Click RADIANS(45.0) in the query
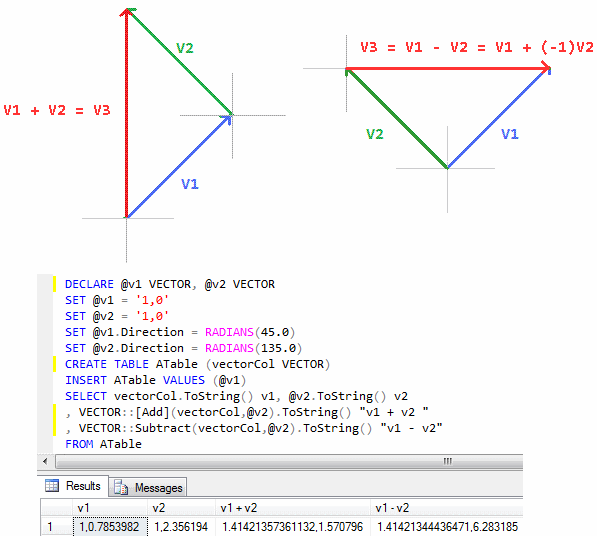The height and width of the screenshot is (536, 597). click(250, 332)
